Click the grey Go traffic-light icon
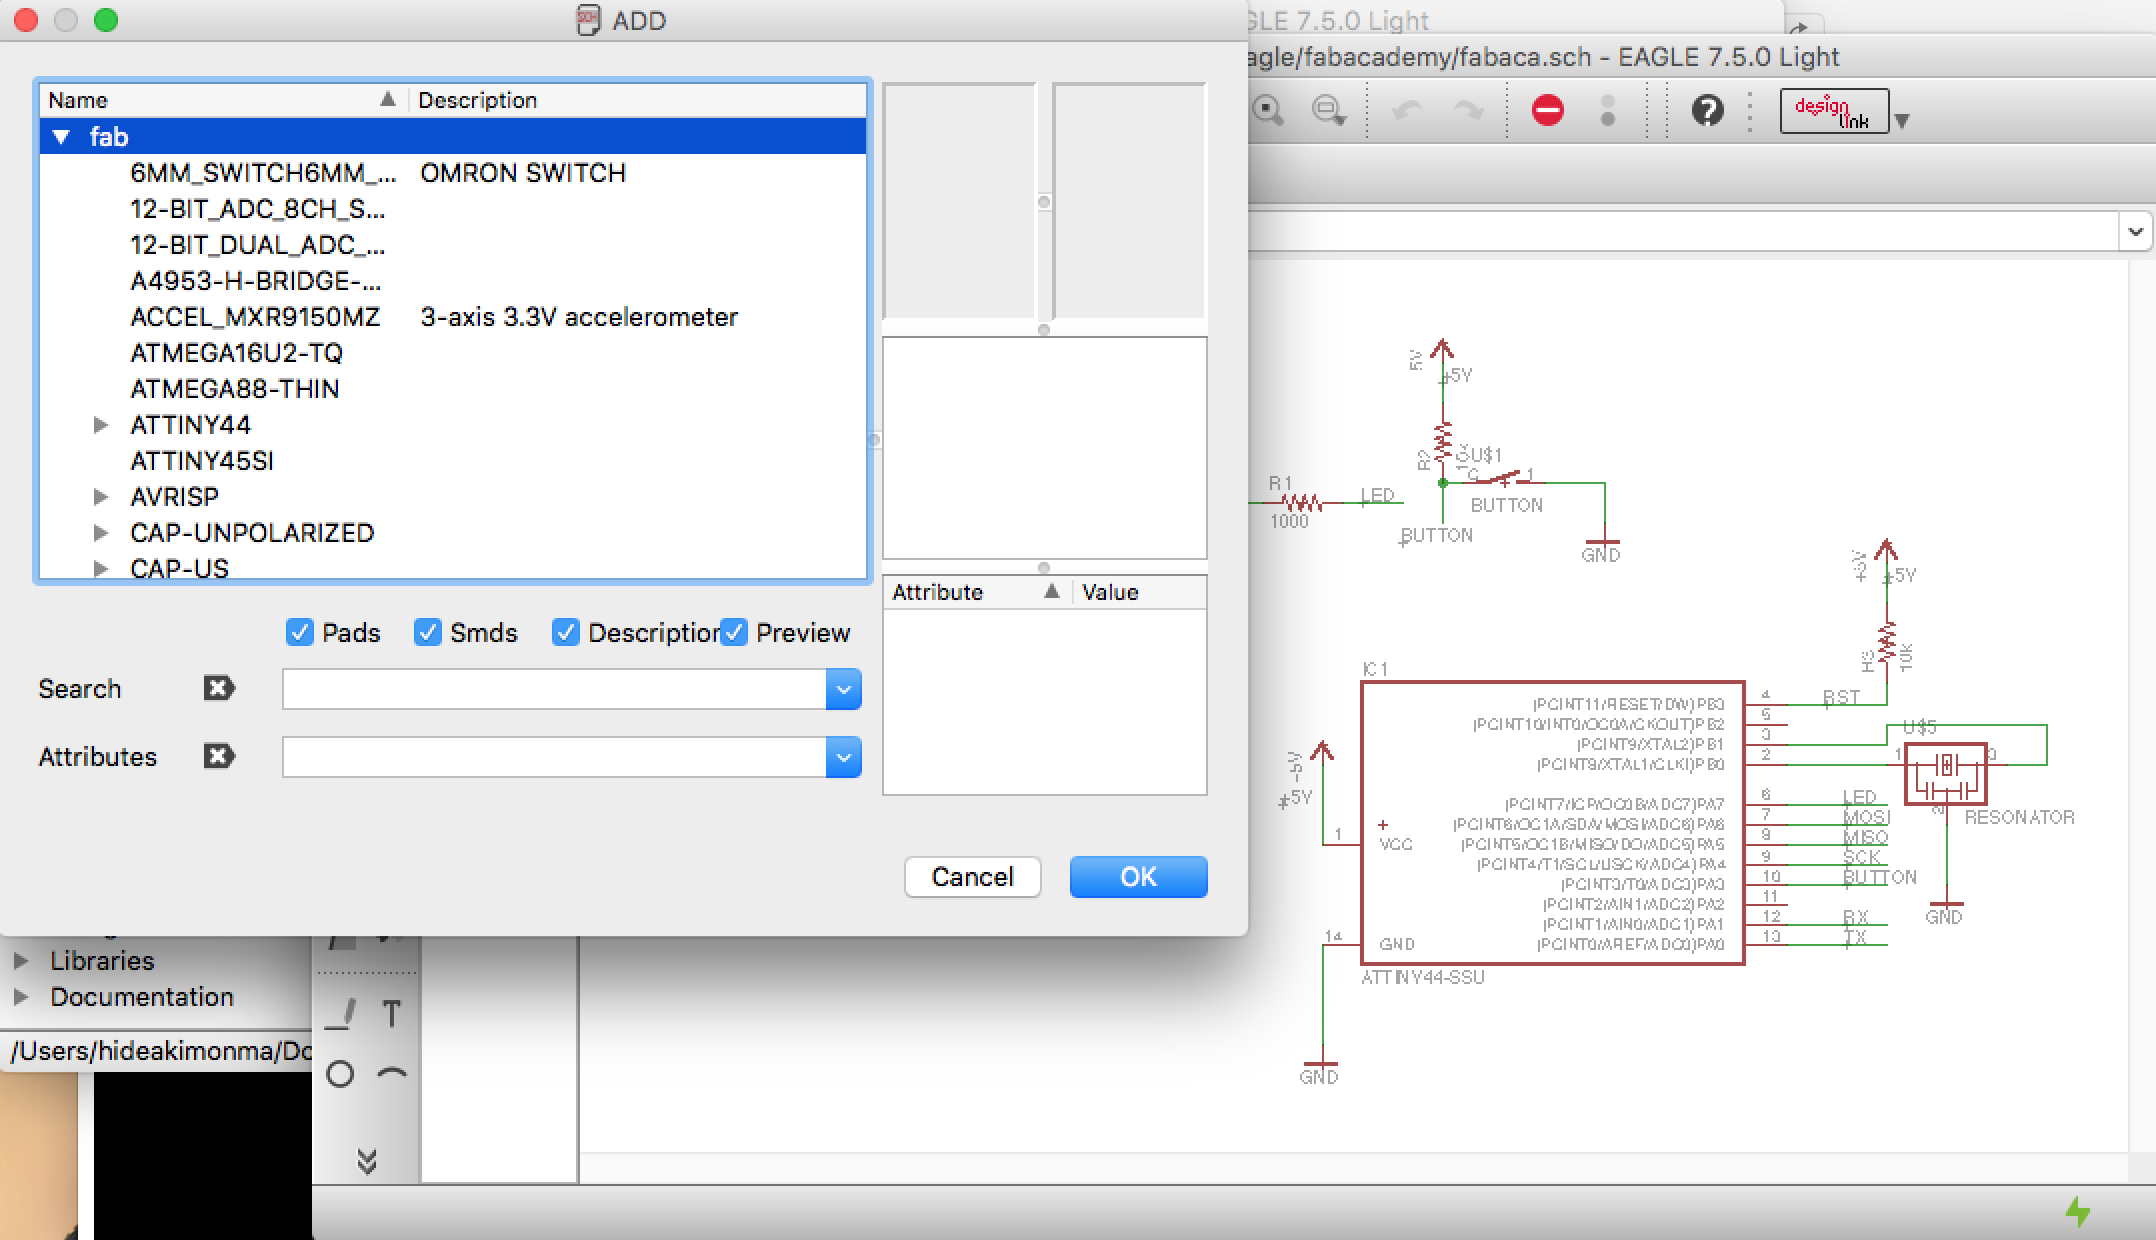This screenshot has width=2156, height=1240. click(x=1608, y=110)
